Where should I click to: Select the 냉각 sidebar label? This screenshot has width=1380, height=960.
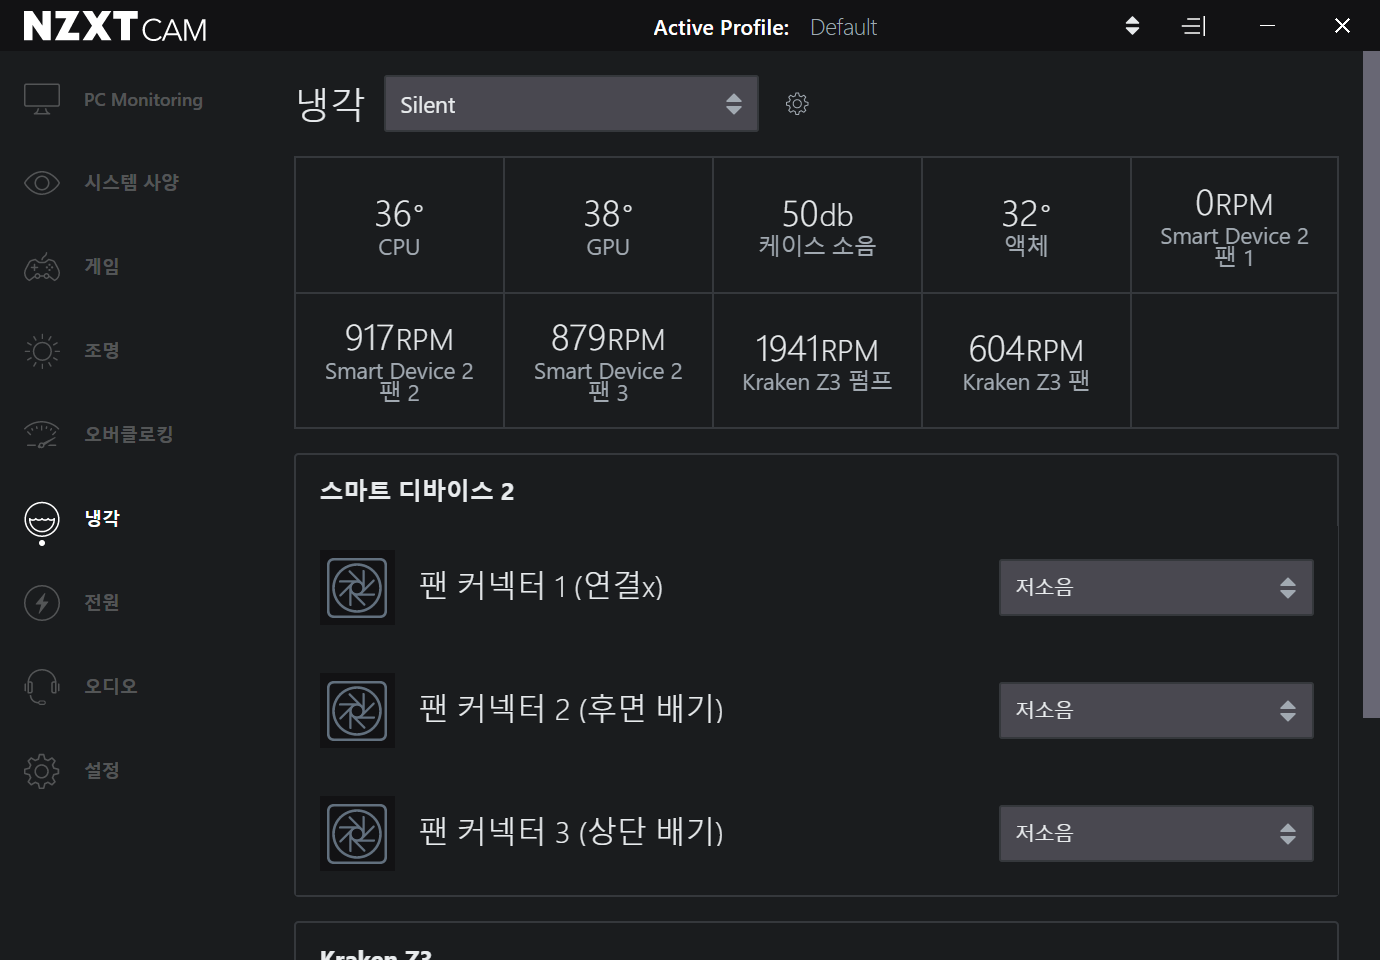tap(101, 519)
